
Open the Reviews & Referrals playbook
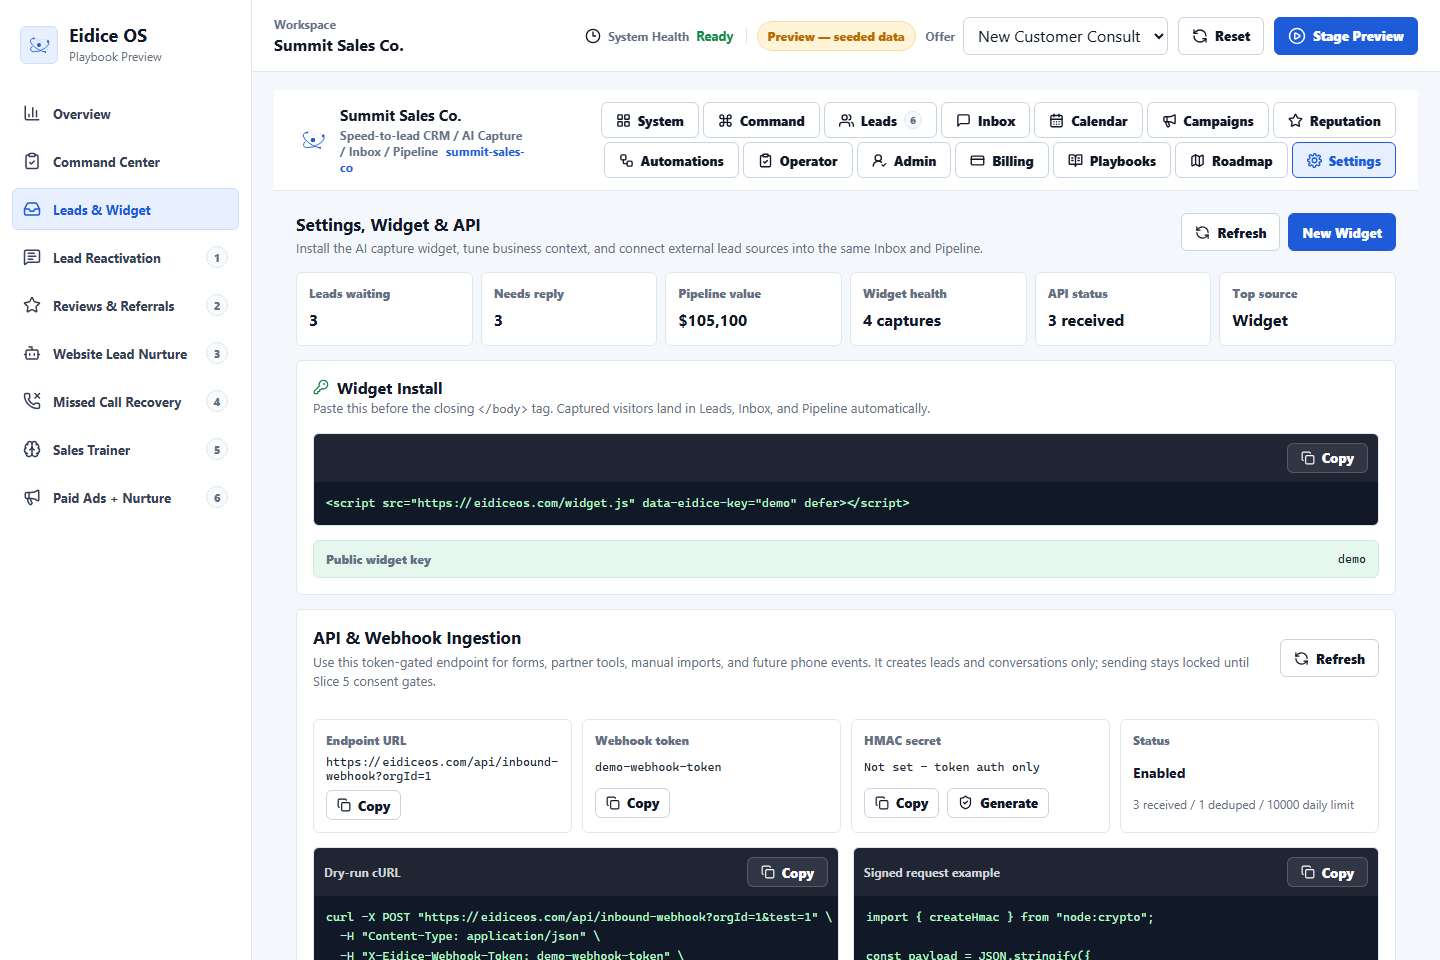click(x=125, y=306)
